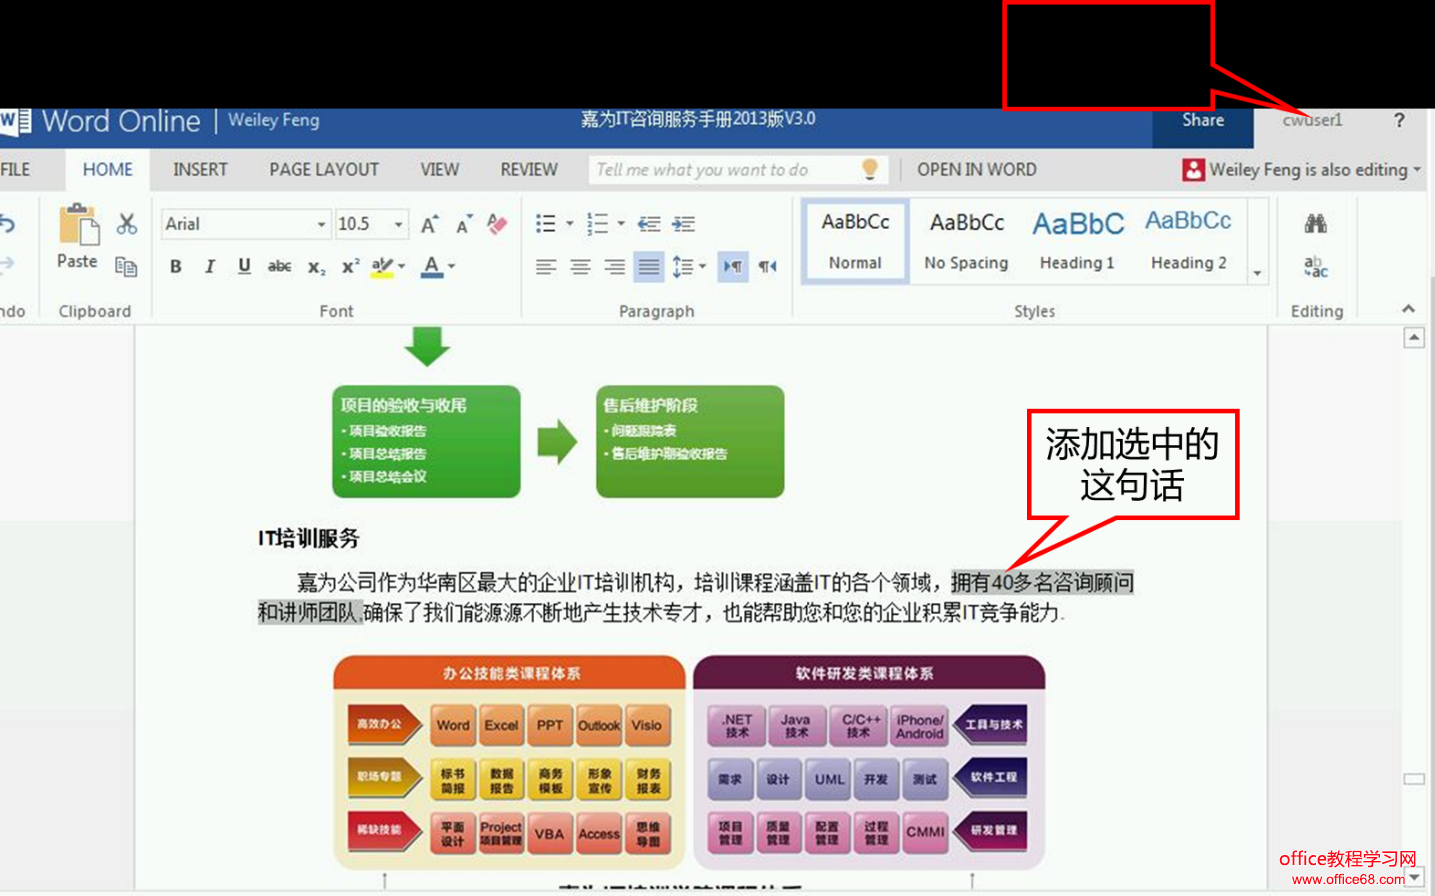The width and height of the screenshot is (1435, 896).
Task: Expand the font color arrow
Action: tap(452, 266)
